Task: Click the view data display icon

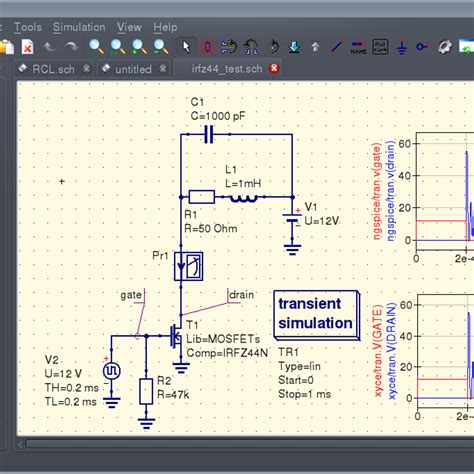Action: point(467,47)
